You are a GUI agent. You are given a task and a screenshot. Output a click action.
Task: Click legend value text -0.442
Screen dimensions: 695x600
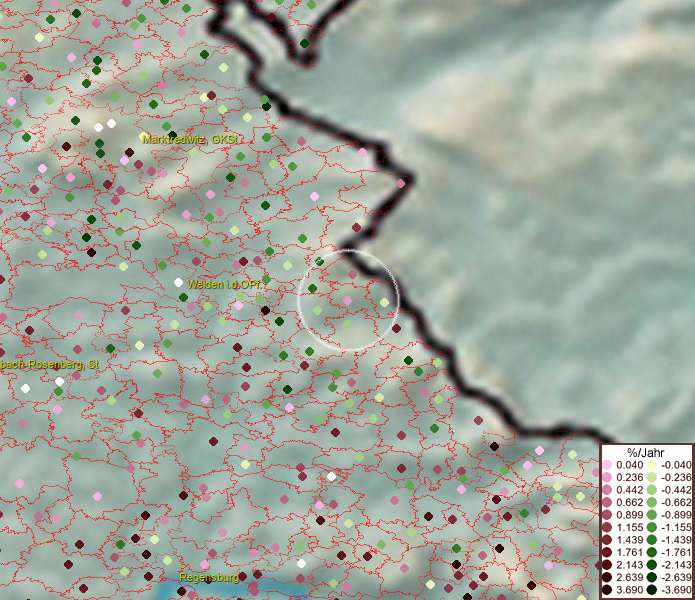pos(676,490)
